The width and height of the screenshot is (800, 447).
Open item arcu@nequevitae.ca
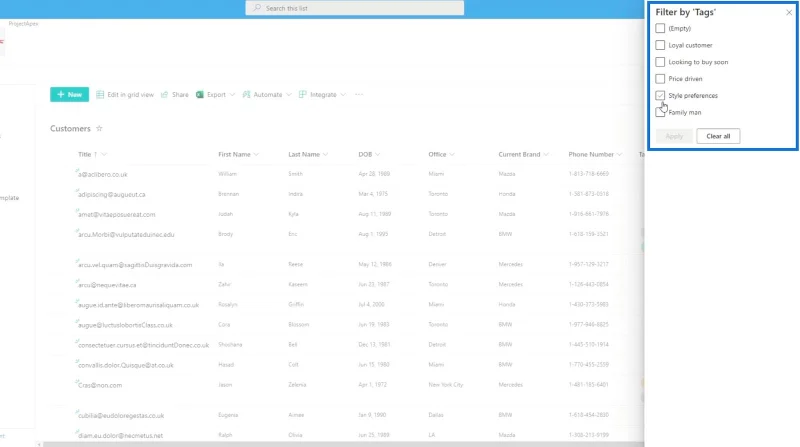click(107, 285)
